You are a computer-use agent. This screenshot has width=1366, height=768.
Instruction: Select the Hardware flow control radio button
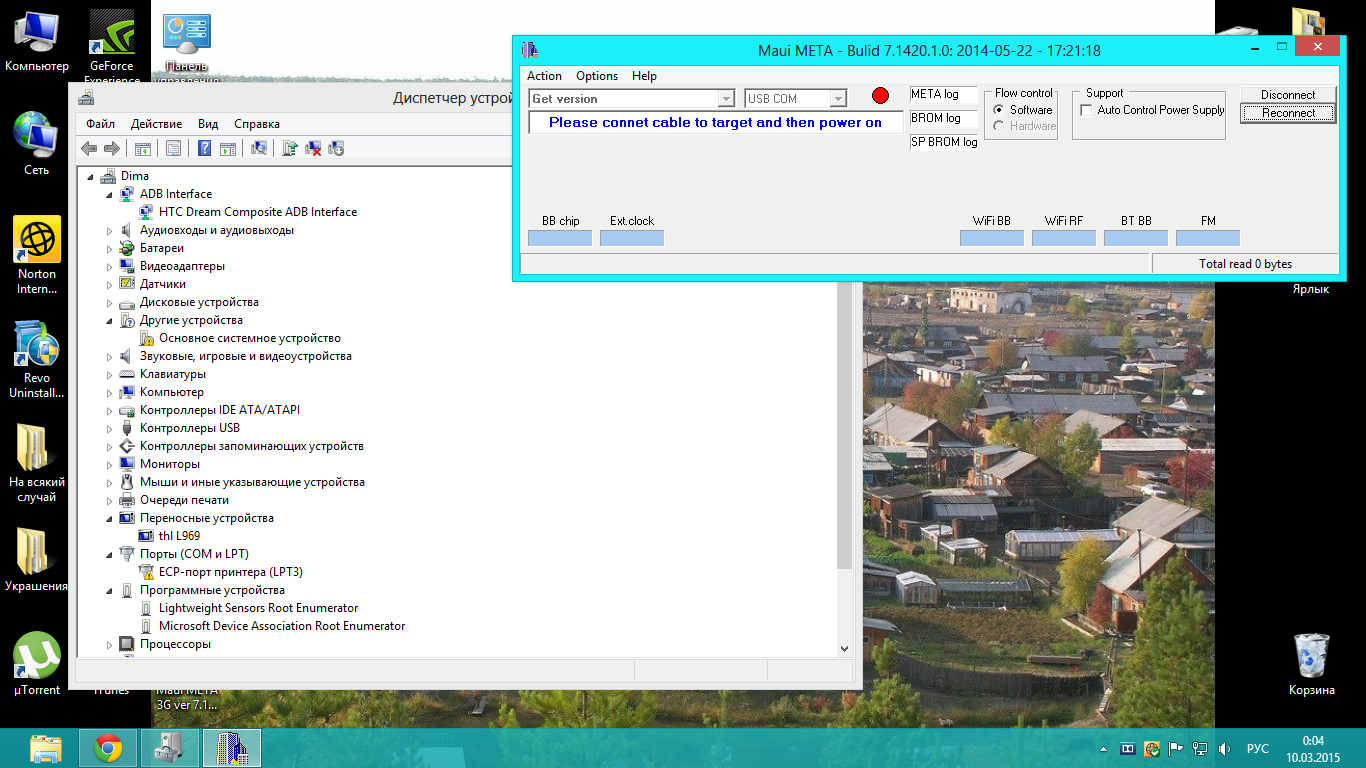(x=999, y=126)
